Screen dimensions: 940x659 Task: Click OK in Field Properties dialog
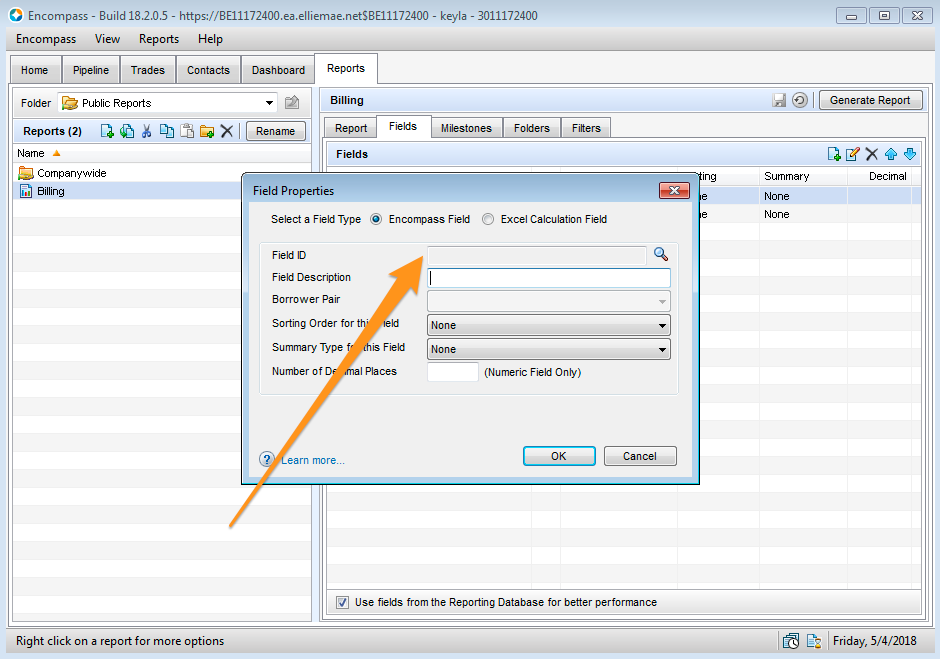559,456
